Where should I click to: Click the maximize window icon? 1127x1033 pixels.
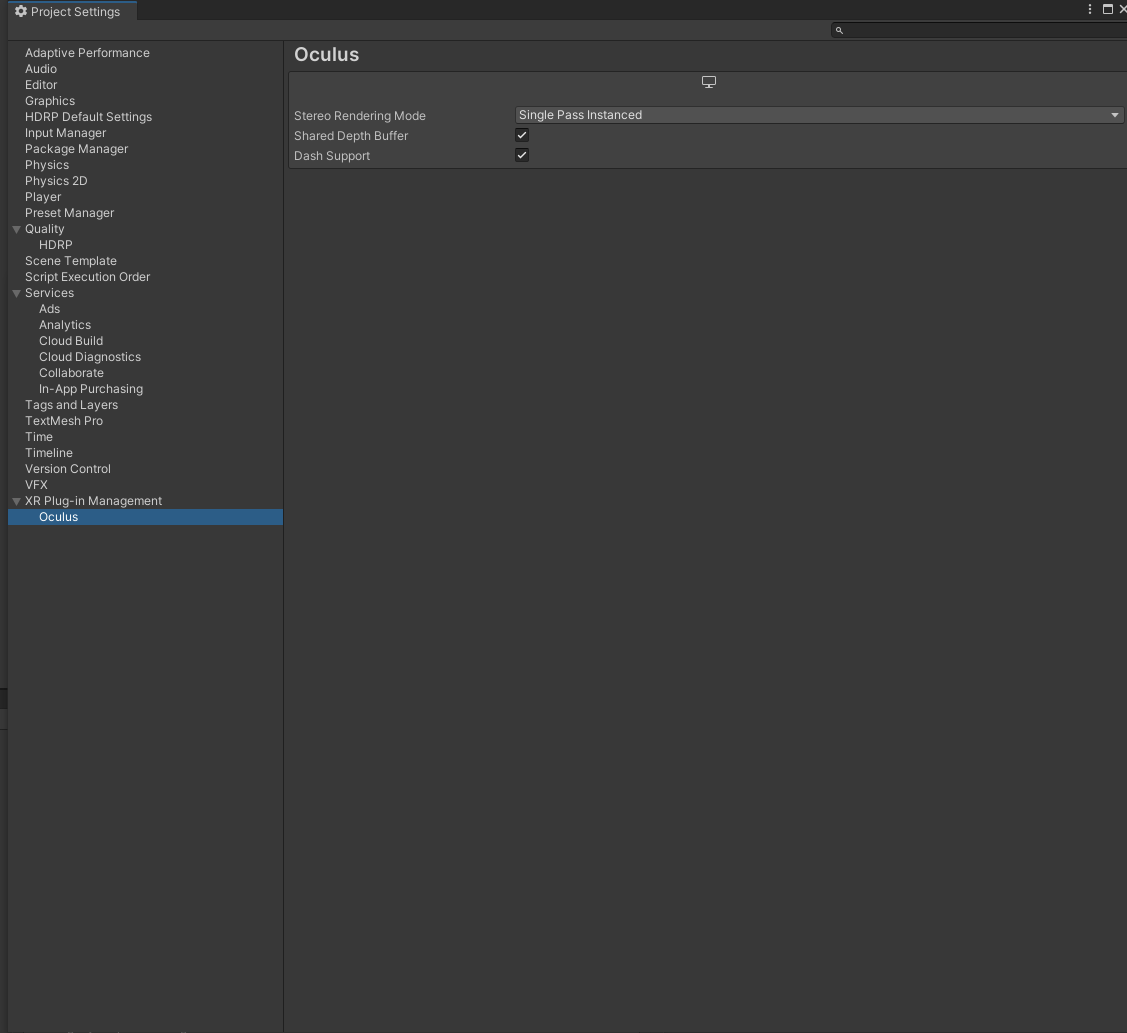point(1108,9)
